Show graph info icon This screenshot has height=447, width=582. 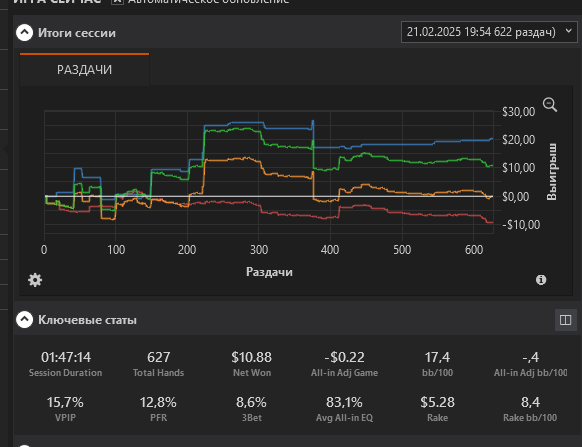coord(541,280)
